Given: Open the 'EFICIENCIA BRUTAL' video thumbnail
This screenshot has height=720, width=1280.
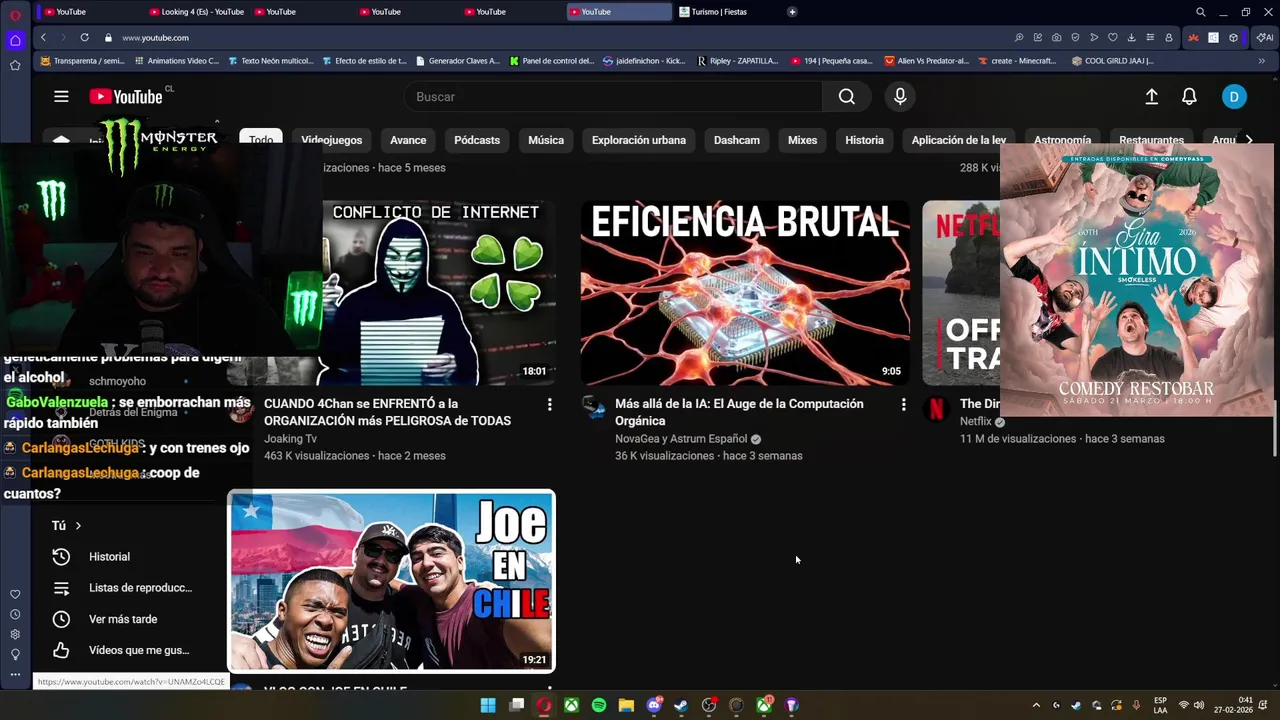Looking at the screenshot, I should click(745, 293).
